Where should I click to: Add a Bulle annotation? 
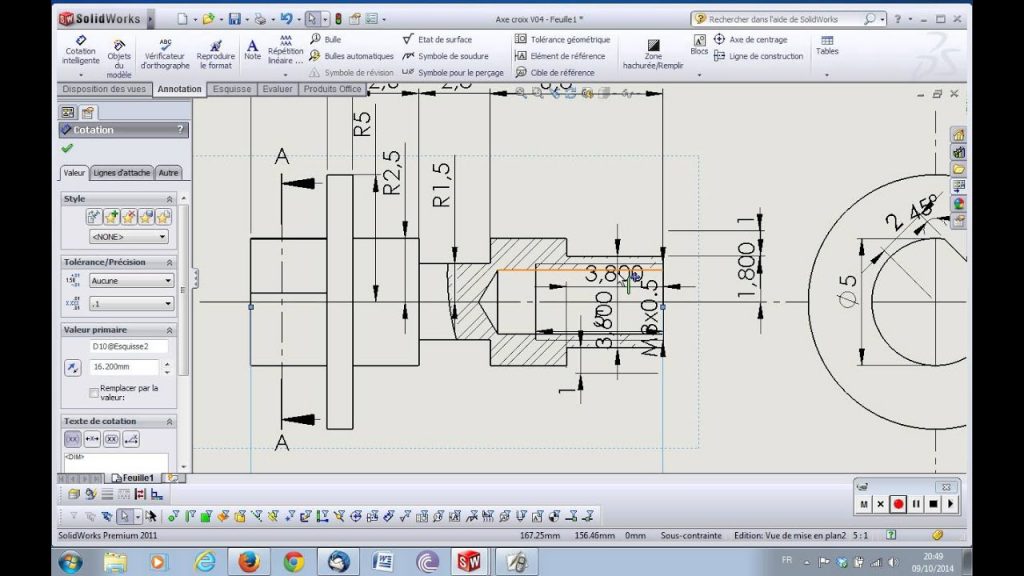tap(326, 39)
